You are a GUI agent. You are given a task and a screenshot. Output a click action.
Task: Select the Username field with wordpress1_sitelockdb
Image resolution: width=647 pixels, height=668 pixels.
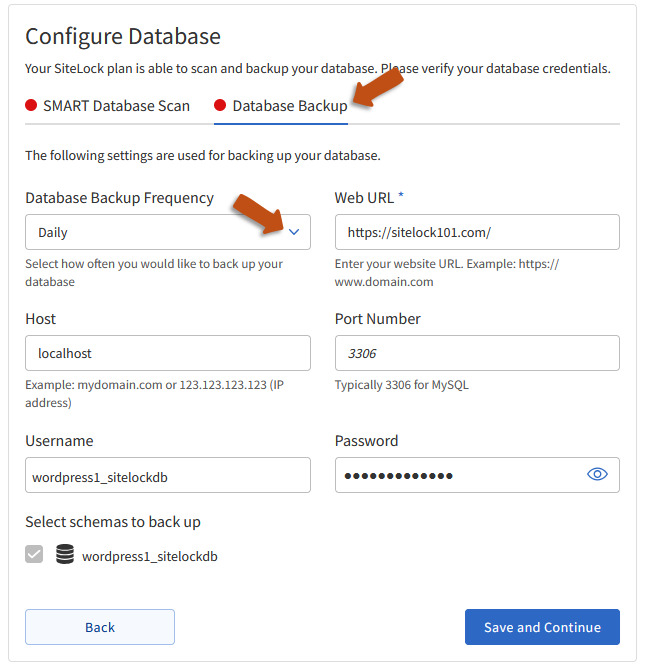pos(167,475)
